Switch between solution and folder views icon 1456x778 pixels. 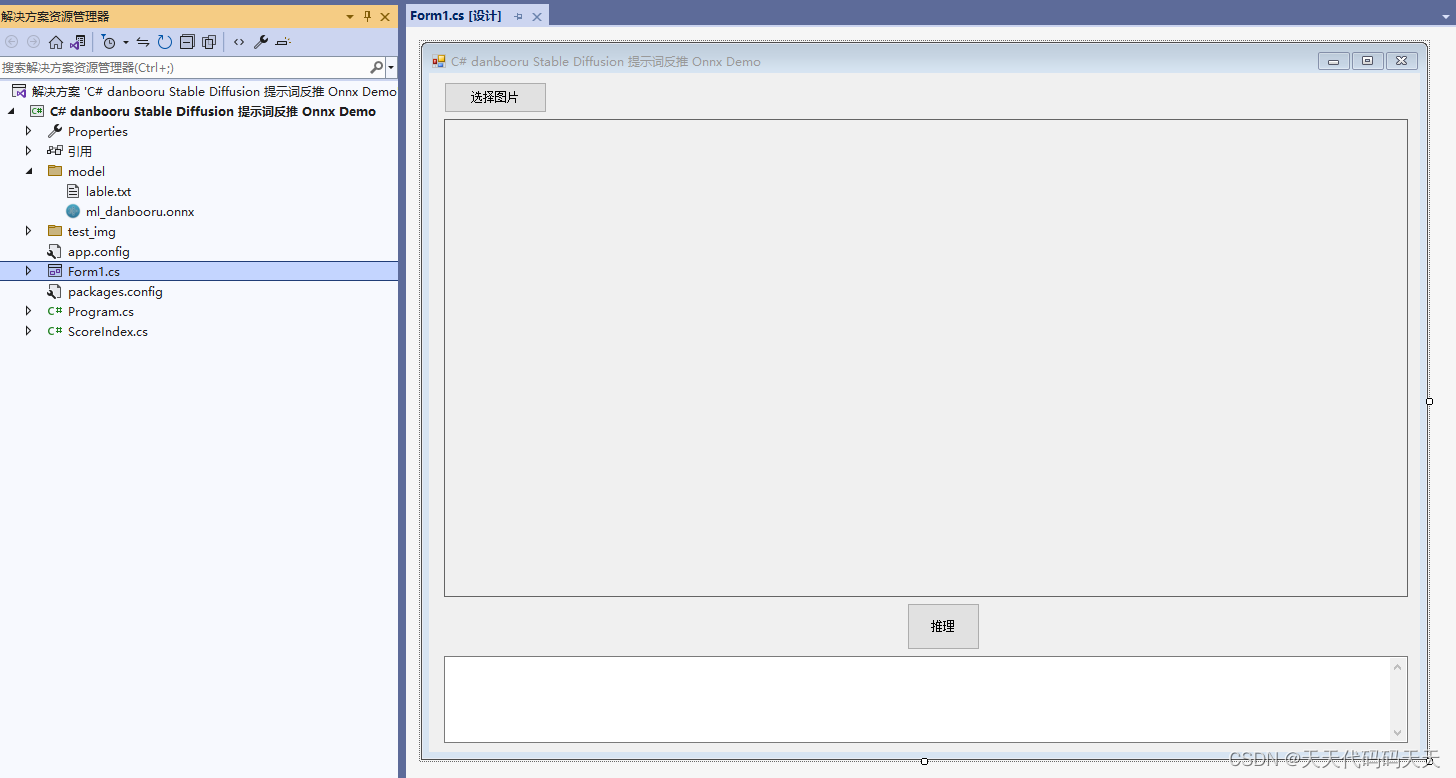coord(78,42)
